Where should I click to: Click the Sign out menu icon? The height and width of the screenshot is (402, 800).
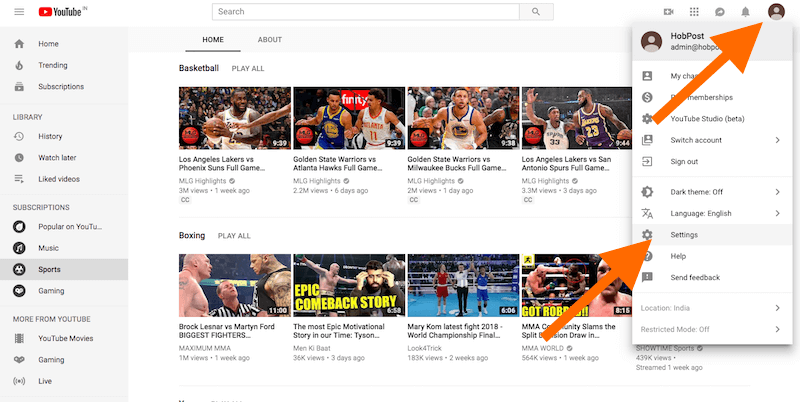coord(647,162)
